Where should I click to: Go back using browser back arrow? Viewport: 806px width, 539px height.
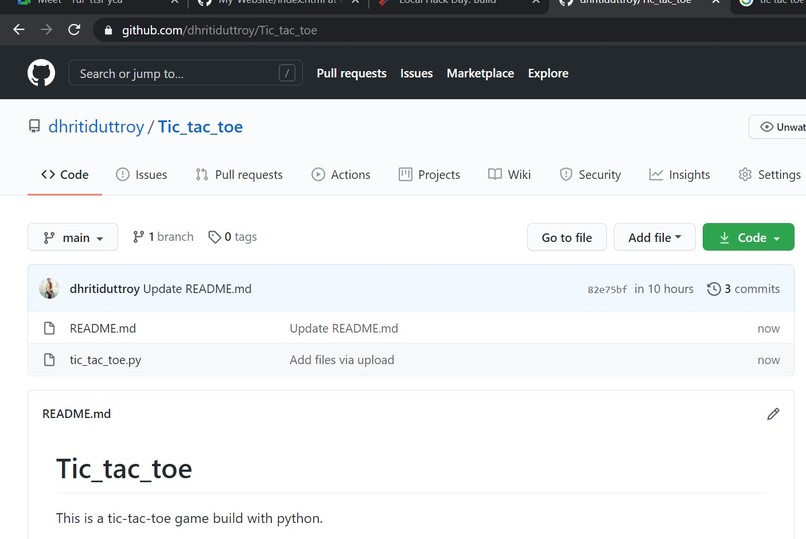pos(19,30)
